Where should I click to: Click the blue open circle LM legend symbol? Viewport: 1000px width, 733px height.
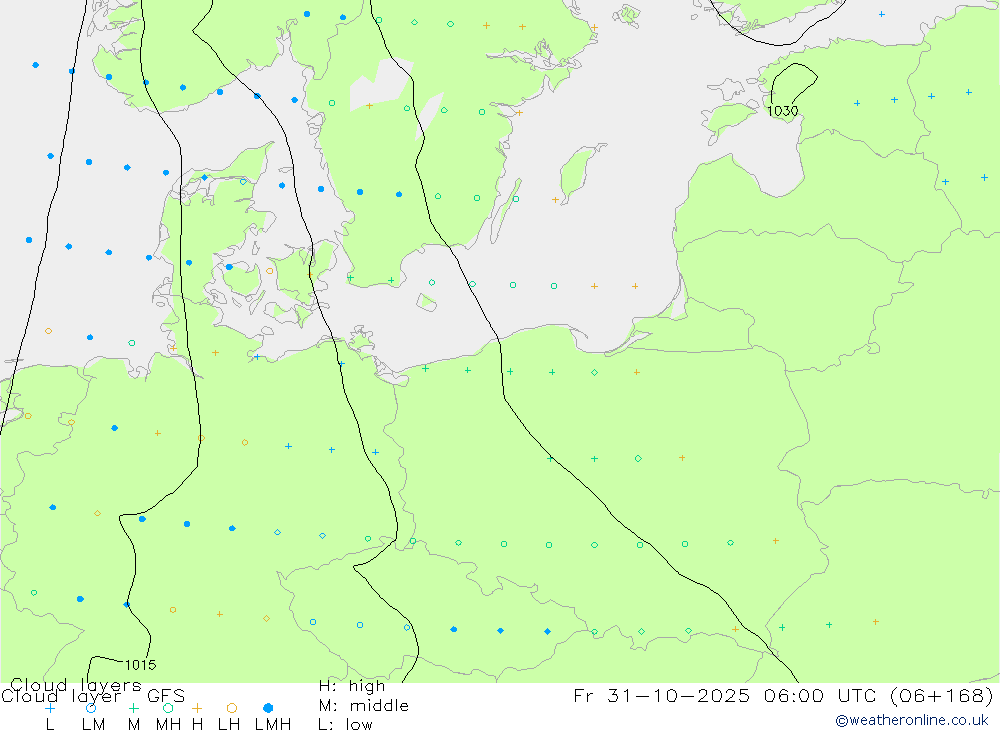(91, 708)
